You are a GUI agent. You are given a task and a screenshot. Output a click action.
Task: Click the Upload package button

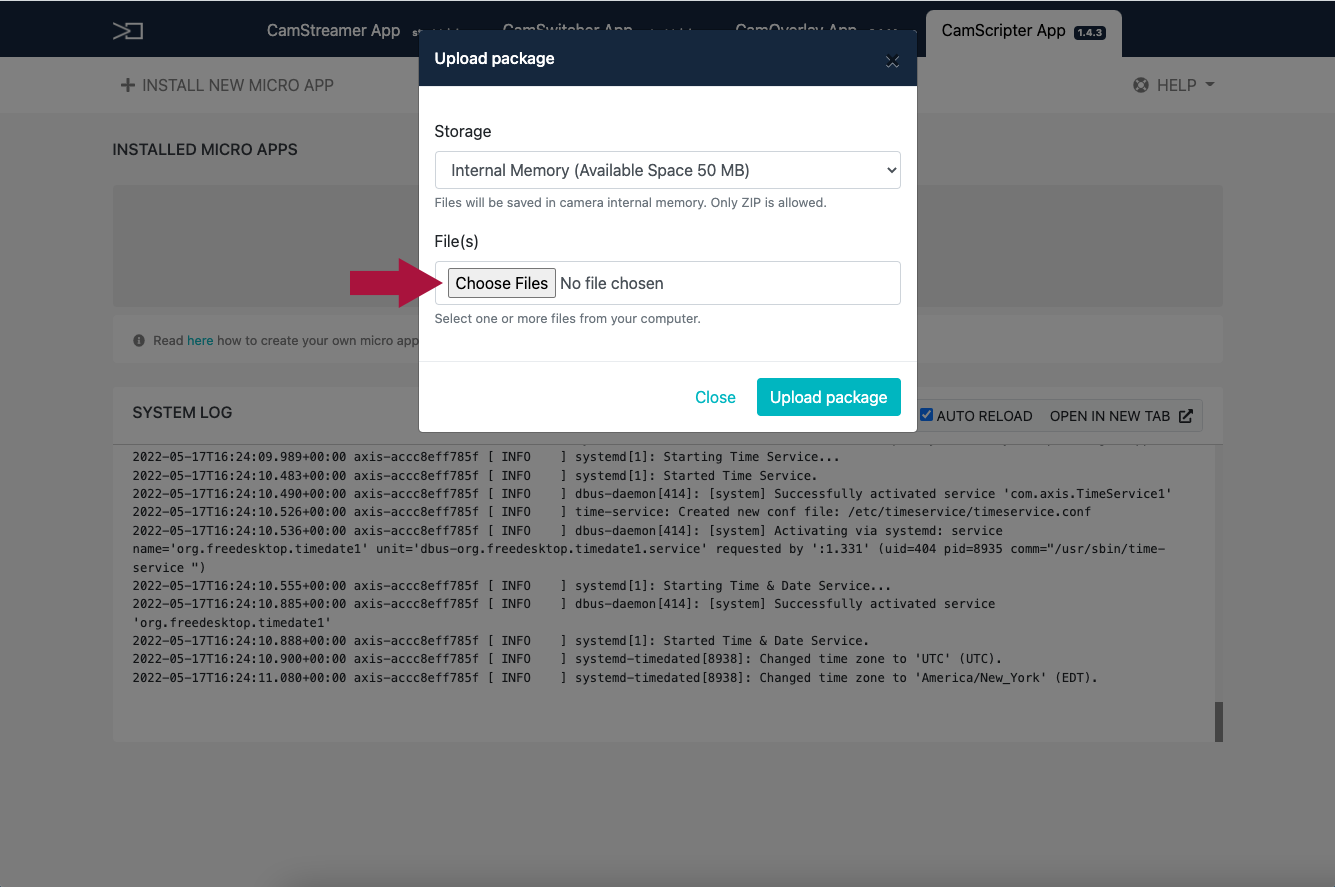click(829, 397)
